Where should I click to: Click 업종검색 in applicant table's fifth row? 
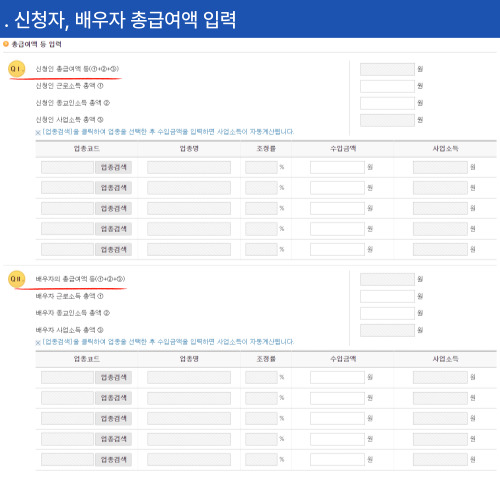113,250
